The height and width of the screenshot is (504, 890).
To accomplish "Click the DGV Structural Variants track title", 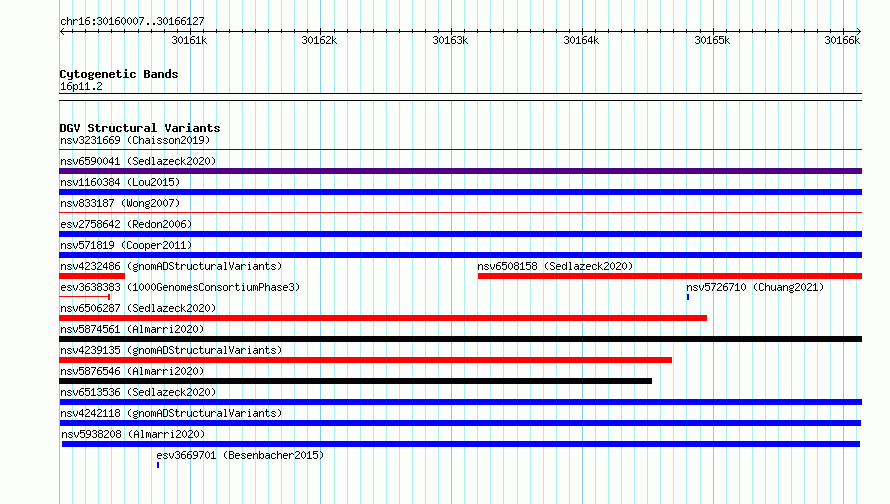I will click(140, 128).
